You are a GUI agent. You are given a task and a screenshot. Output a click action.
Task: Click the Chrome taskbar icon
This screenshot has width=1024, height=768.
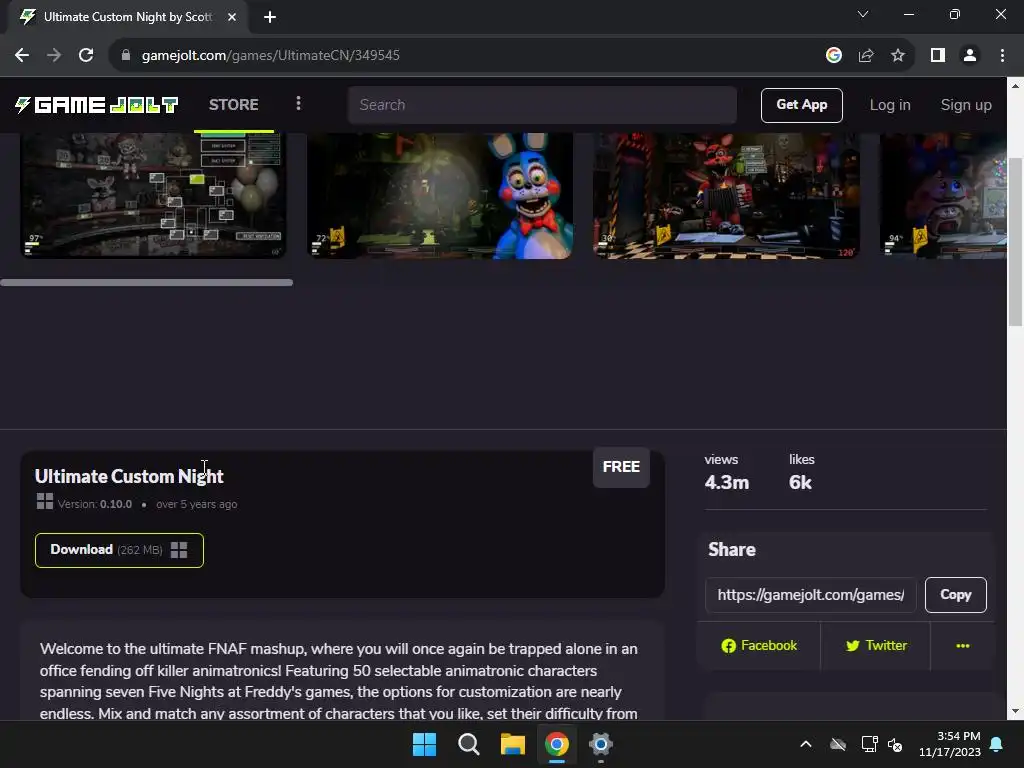(557, 744)
